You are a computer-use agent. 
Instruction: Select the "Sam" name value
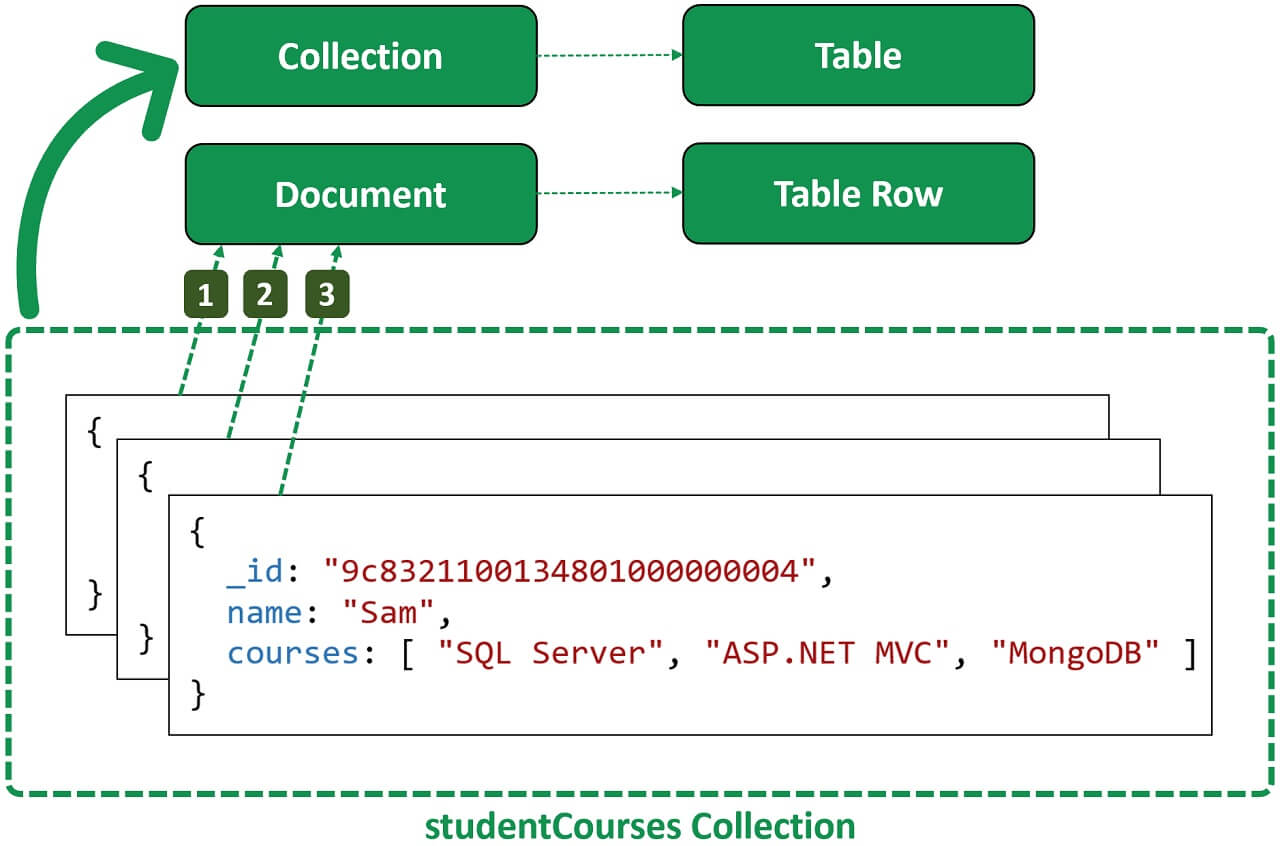point(390,612)
